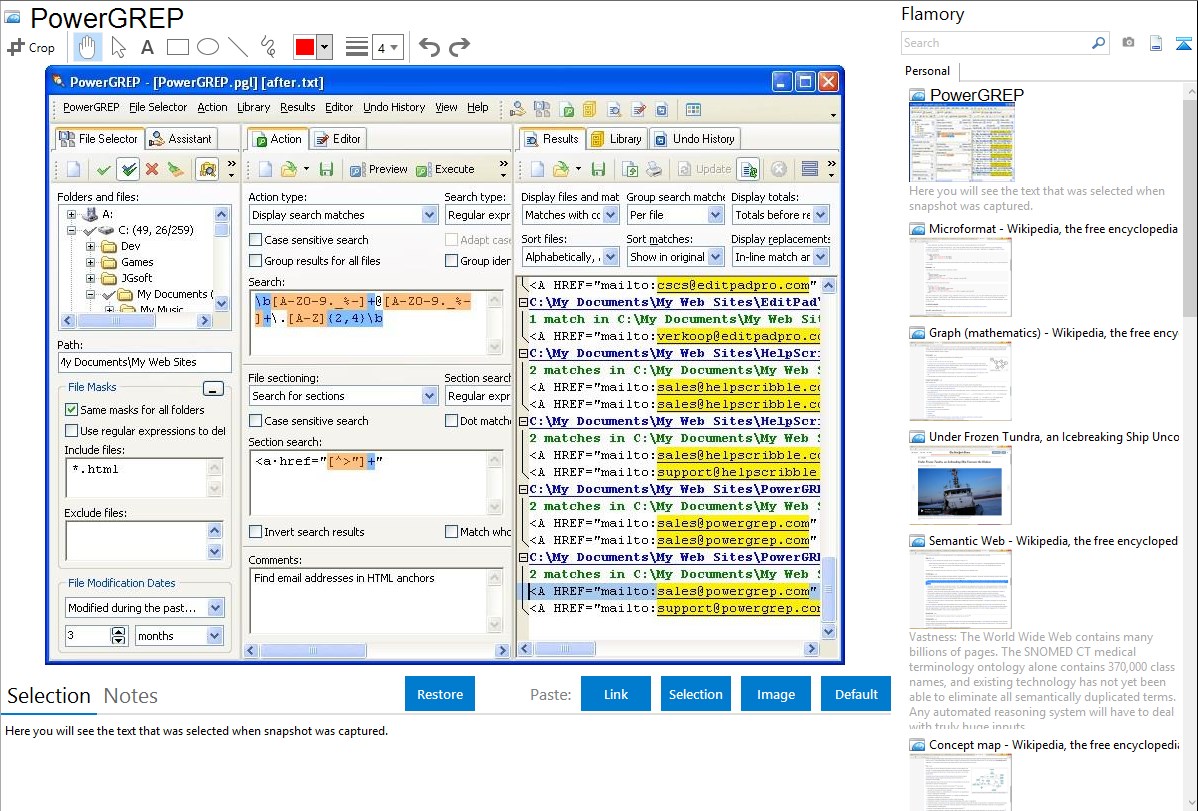This screenshot has width=1198, height=811.
Task: Activate the hand pan tool
Action: click(87, 47)
